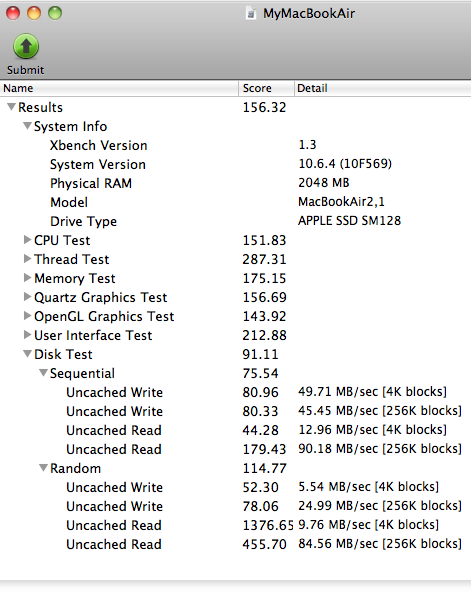471x592 pixels.
Task: Click the Quartz Graphics score 156.69
Action: (x=264, y=297)
